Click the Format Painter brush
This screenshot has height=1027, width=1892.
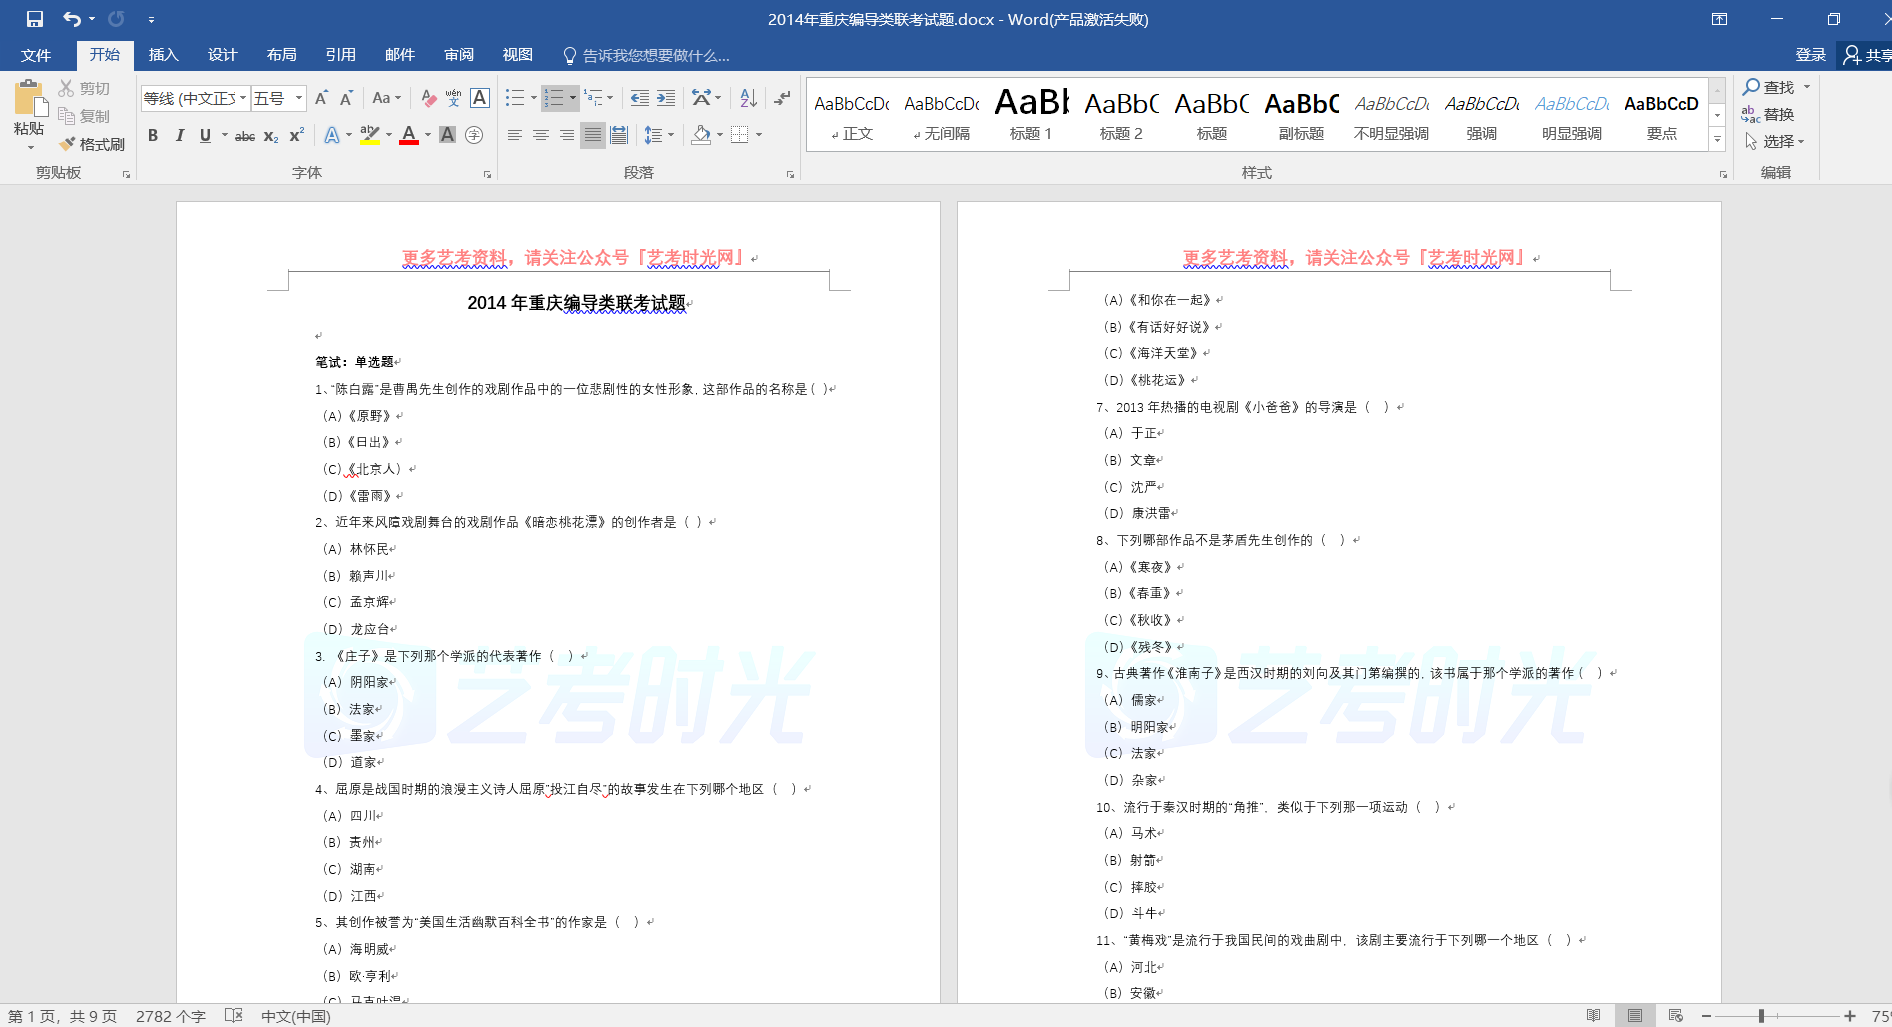(x=92, y=144)
